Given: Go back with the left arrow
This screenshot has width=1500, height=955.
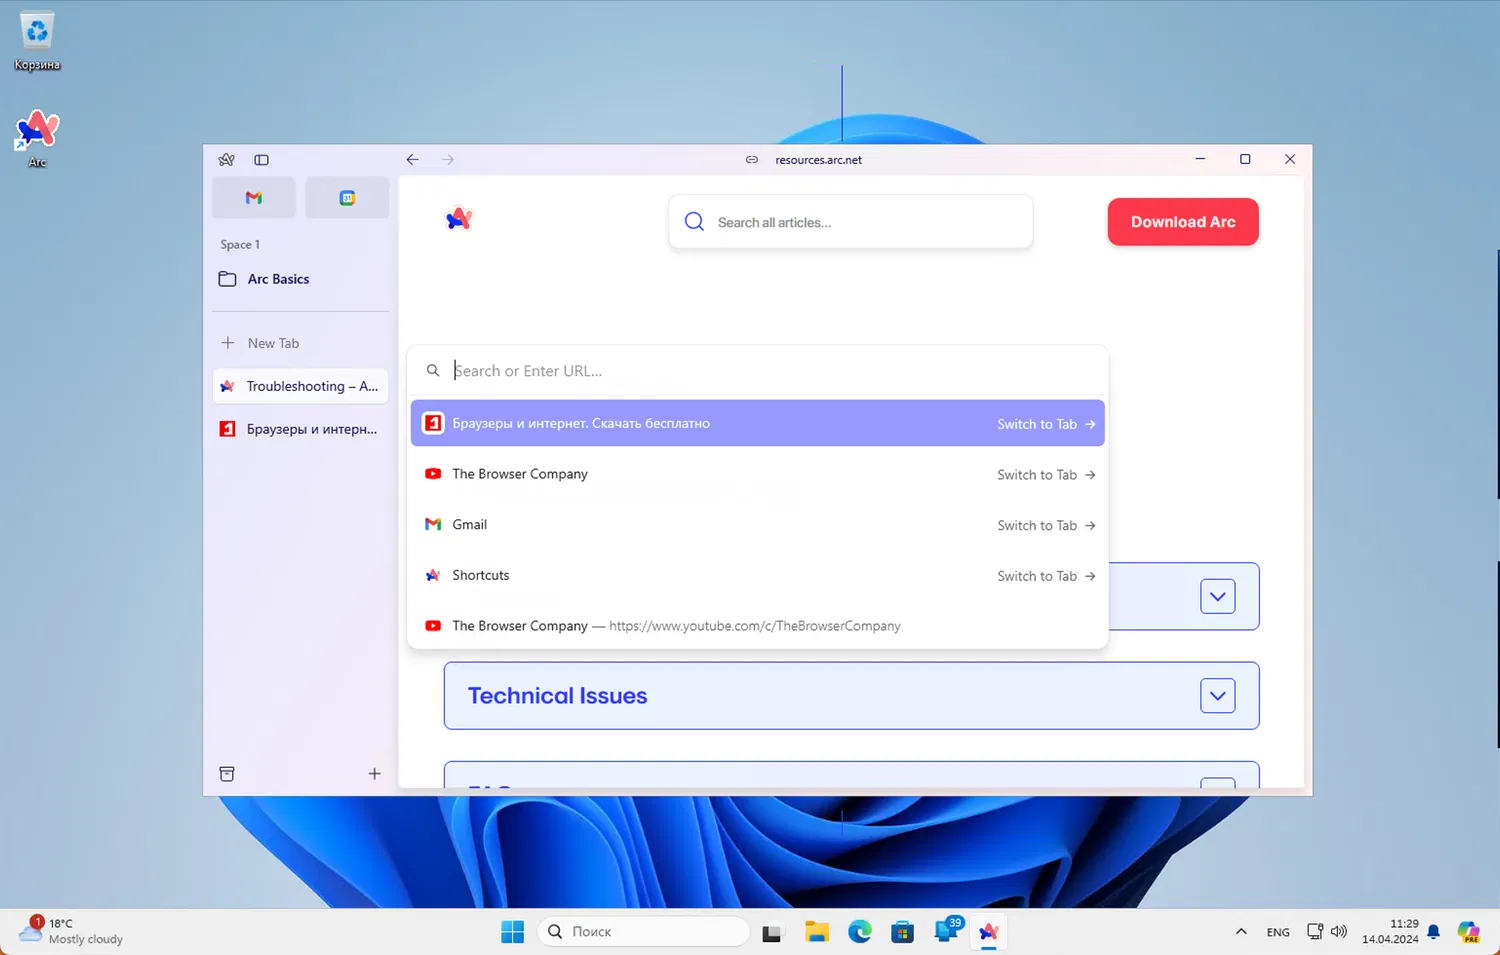Looking at the screenshot, I should click(x=412, y=160).
